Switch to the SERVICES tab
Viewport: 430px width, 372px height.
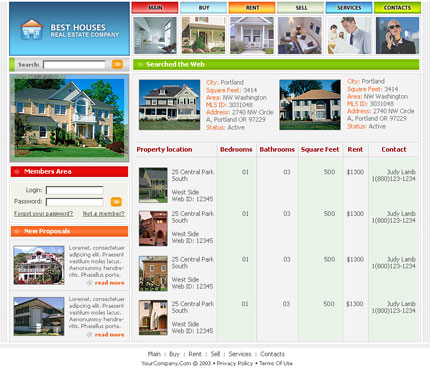point(349,7)
